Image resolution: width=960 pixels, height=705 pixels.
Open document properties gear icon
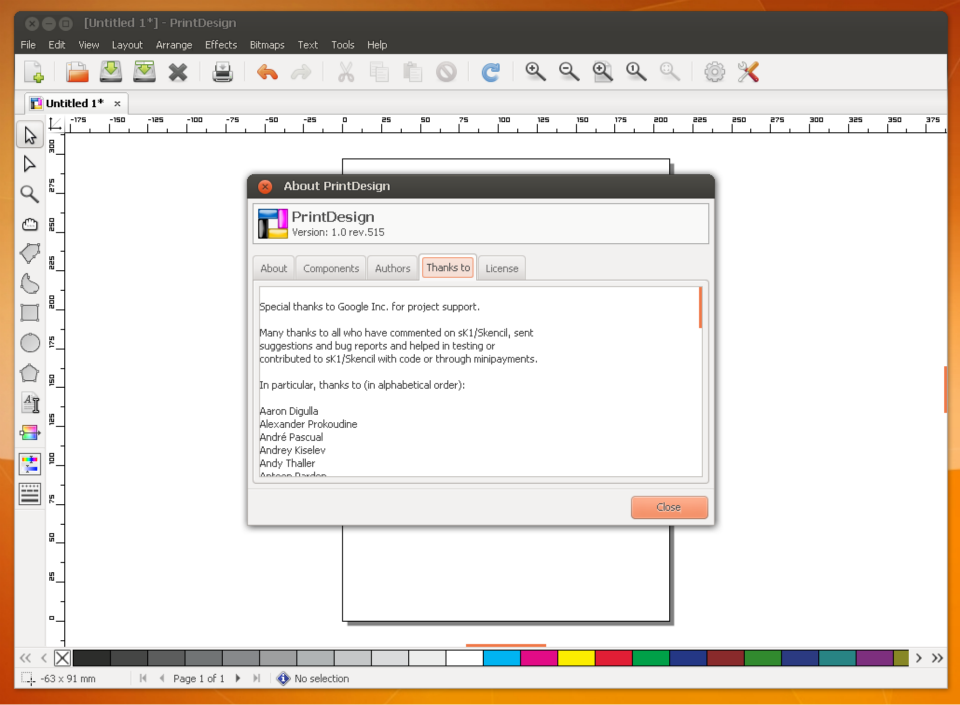714,72
